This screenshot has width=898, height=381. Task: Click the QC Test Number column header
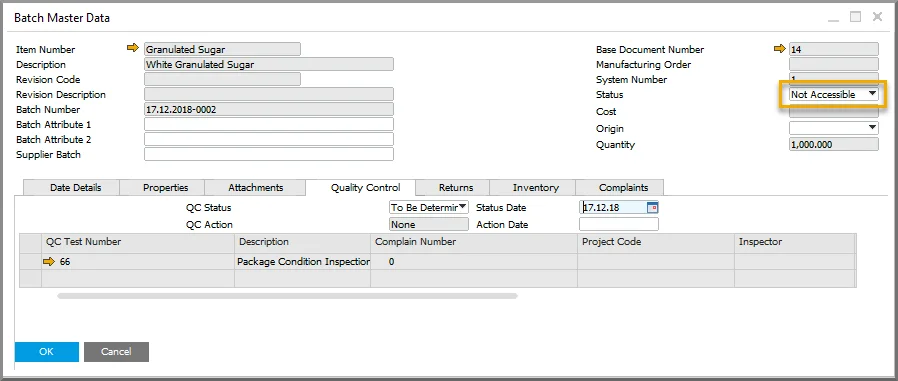pyautogui.click(x=138, y=242)
